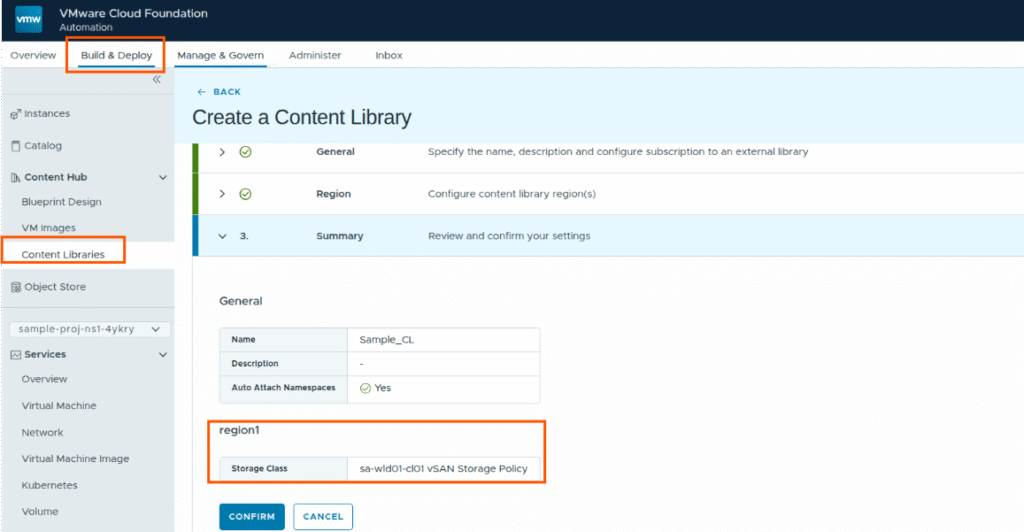Open the sample-proj-ns1-4ykry namespace dropdown
This screenshot has width=1024, height=532.
coord(89,329)
